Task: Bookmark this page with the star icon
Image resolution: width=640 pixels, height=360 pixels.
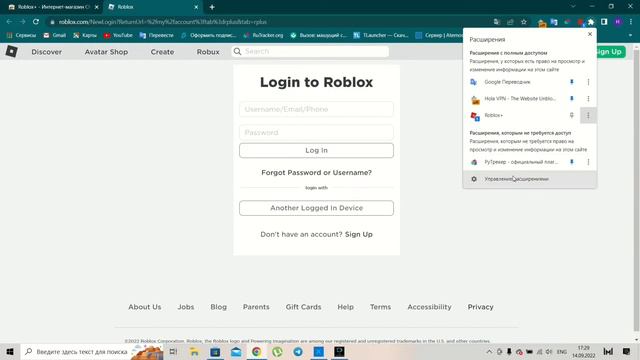Action: 524,22
